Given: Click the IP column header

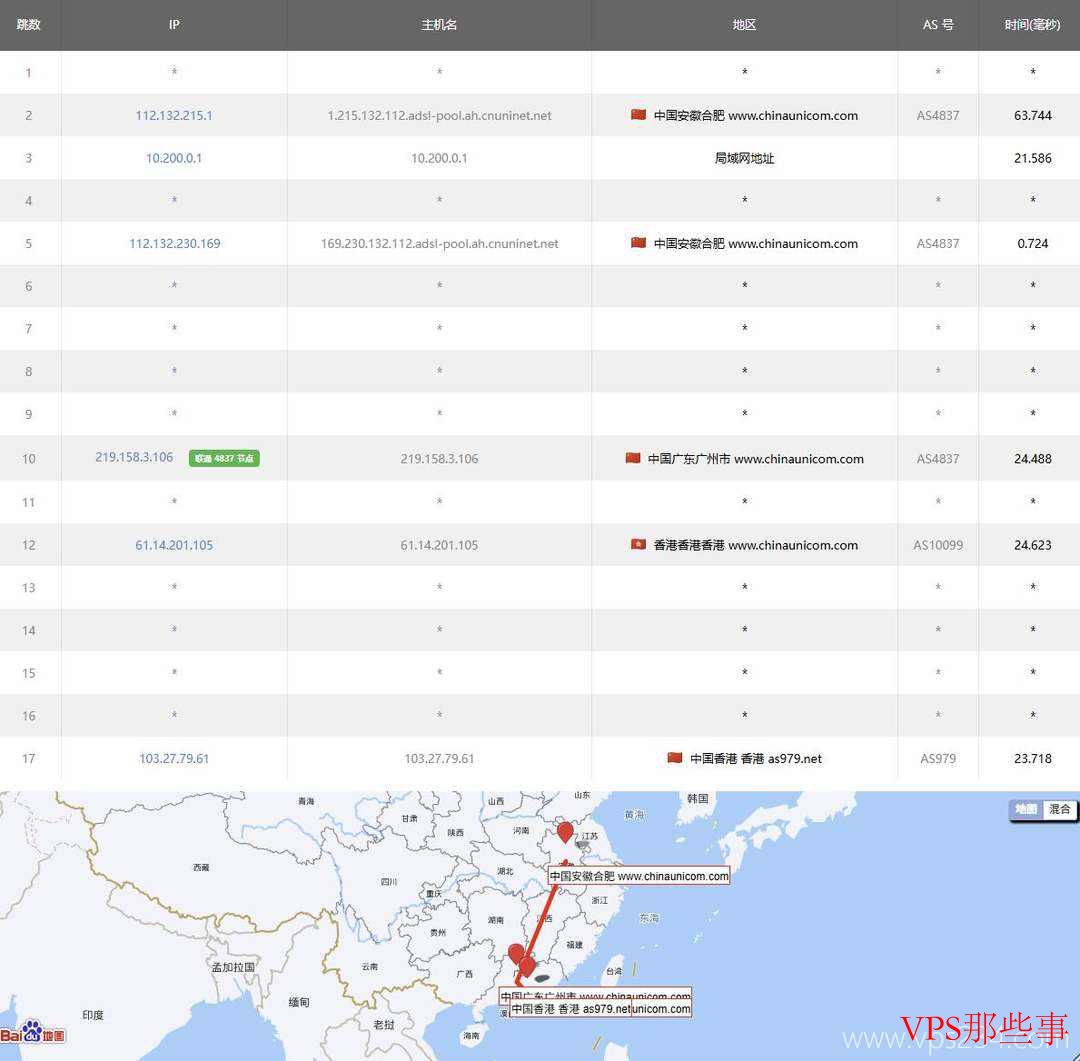Looking at the screenshot, I should point(174,25).
